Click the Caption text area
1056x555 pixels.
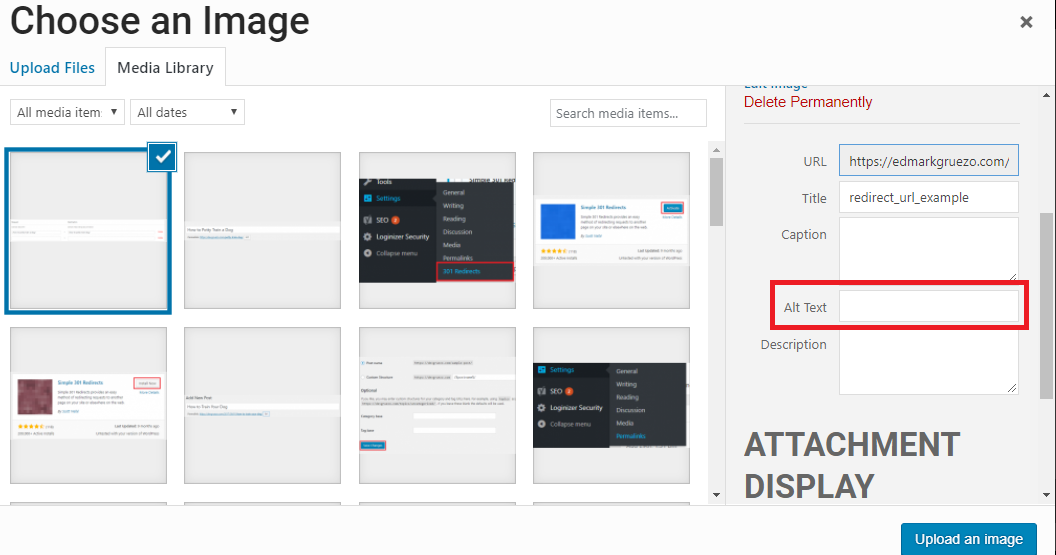click(928, 249)
